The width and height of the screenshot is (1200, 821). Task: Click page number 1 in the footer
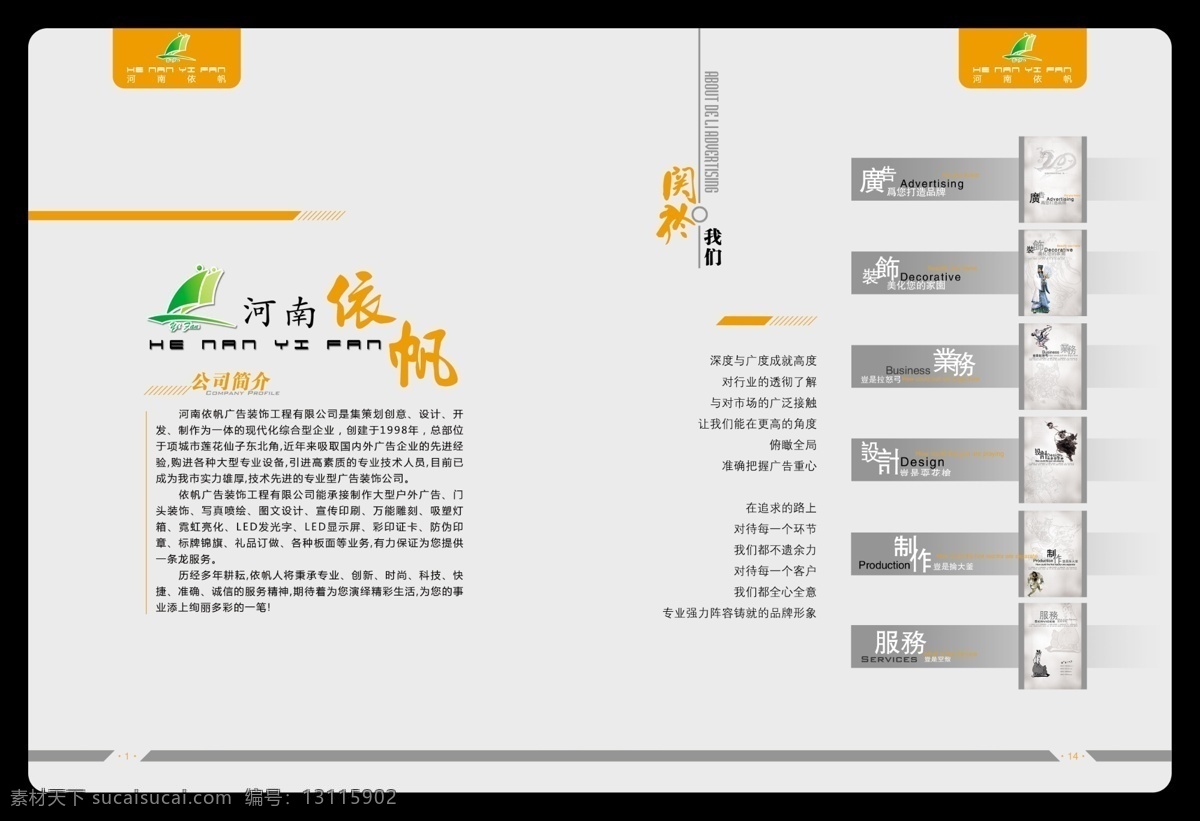click(127, 756)
